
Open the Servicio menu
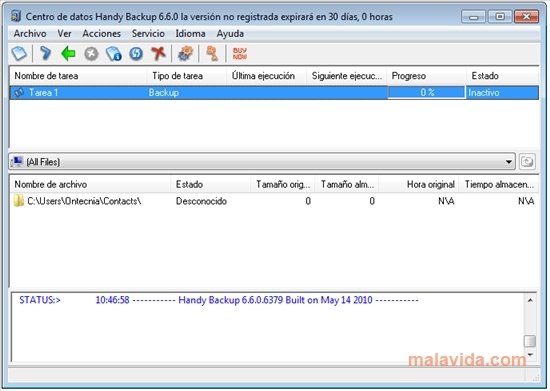click(148, 34)
